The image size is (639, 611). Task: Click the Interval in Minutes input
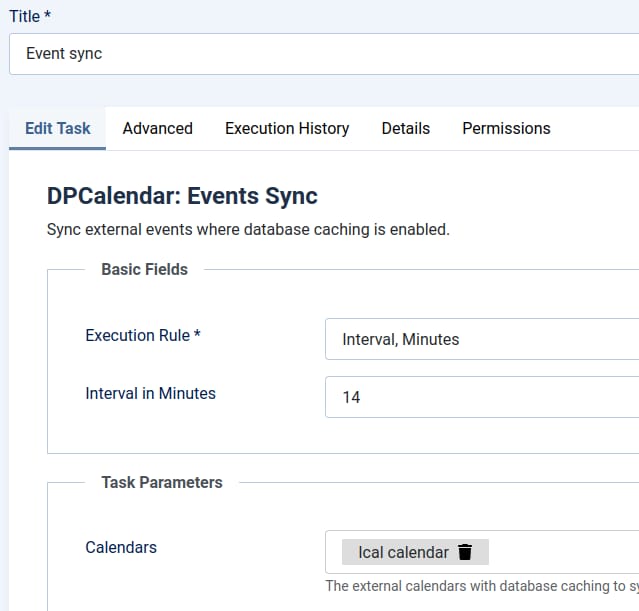[x=481, y=397]
